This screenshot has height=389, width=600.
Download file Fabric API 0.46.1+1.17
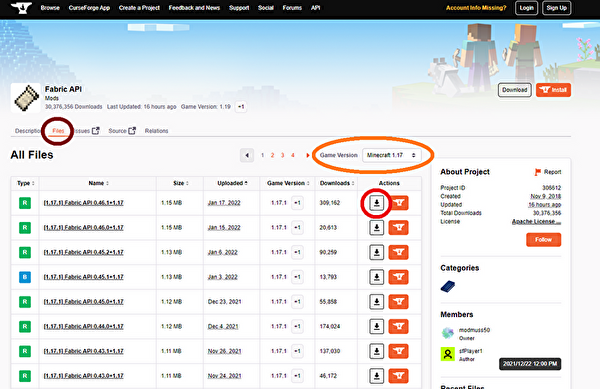click(377, 203)
